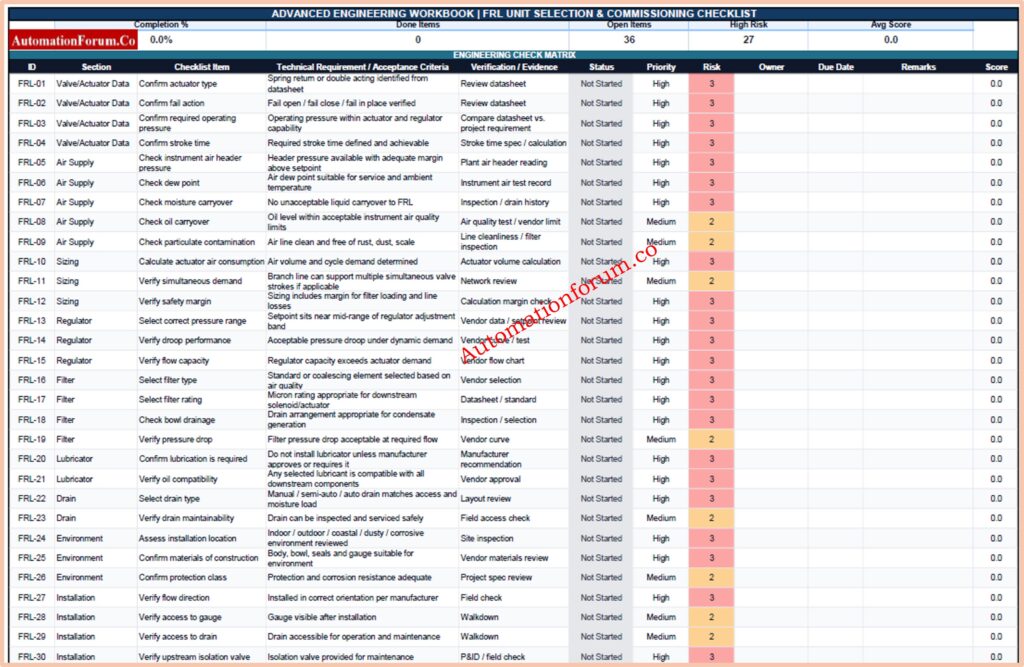Viewport: 1024px width, 667px height.
Task: Open Status dropdown in row FRL-08
Action: point(601,221)
